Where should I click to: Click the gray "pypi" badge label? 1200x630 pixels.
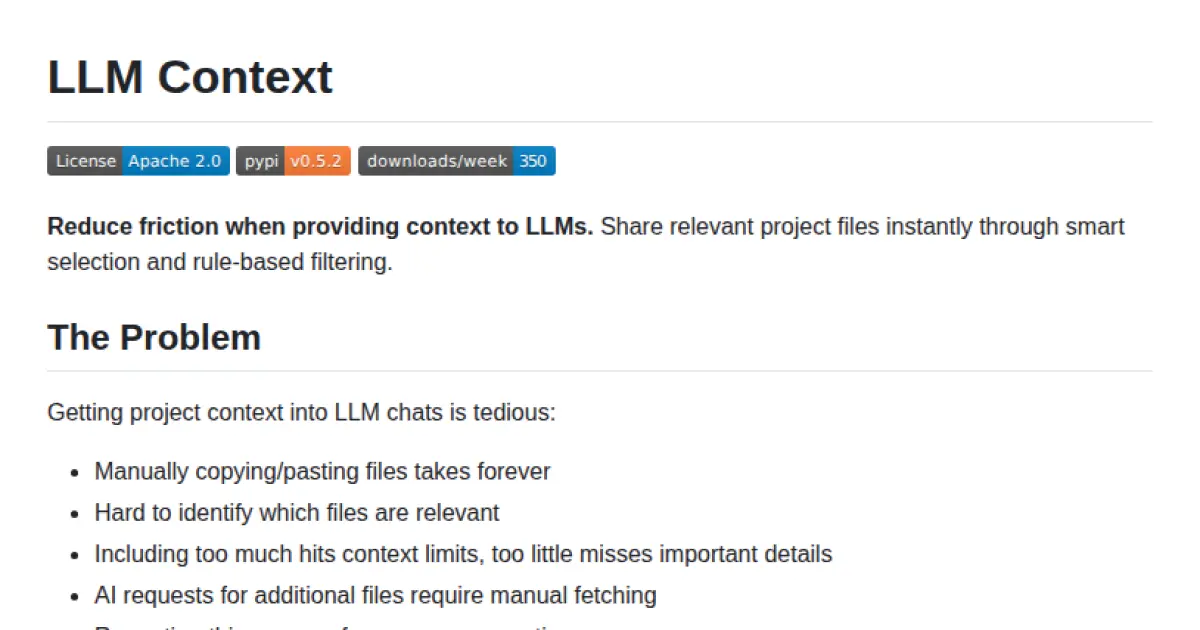261,161
